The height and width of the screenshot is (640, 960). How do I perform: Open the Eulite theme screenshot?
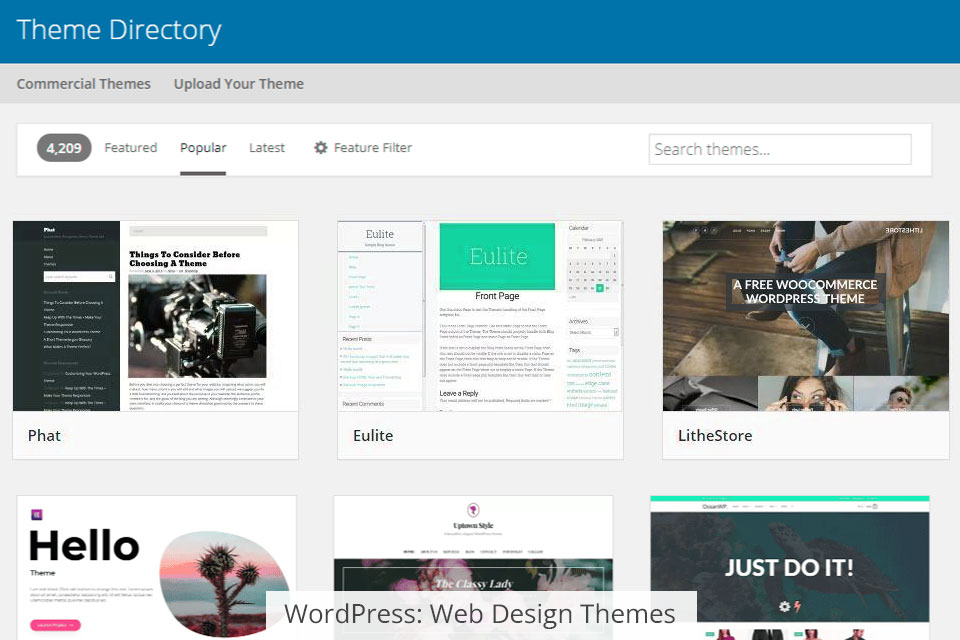pos(480,316)
